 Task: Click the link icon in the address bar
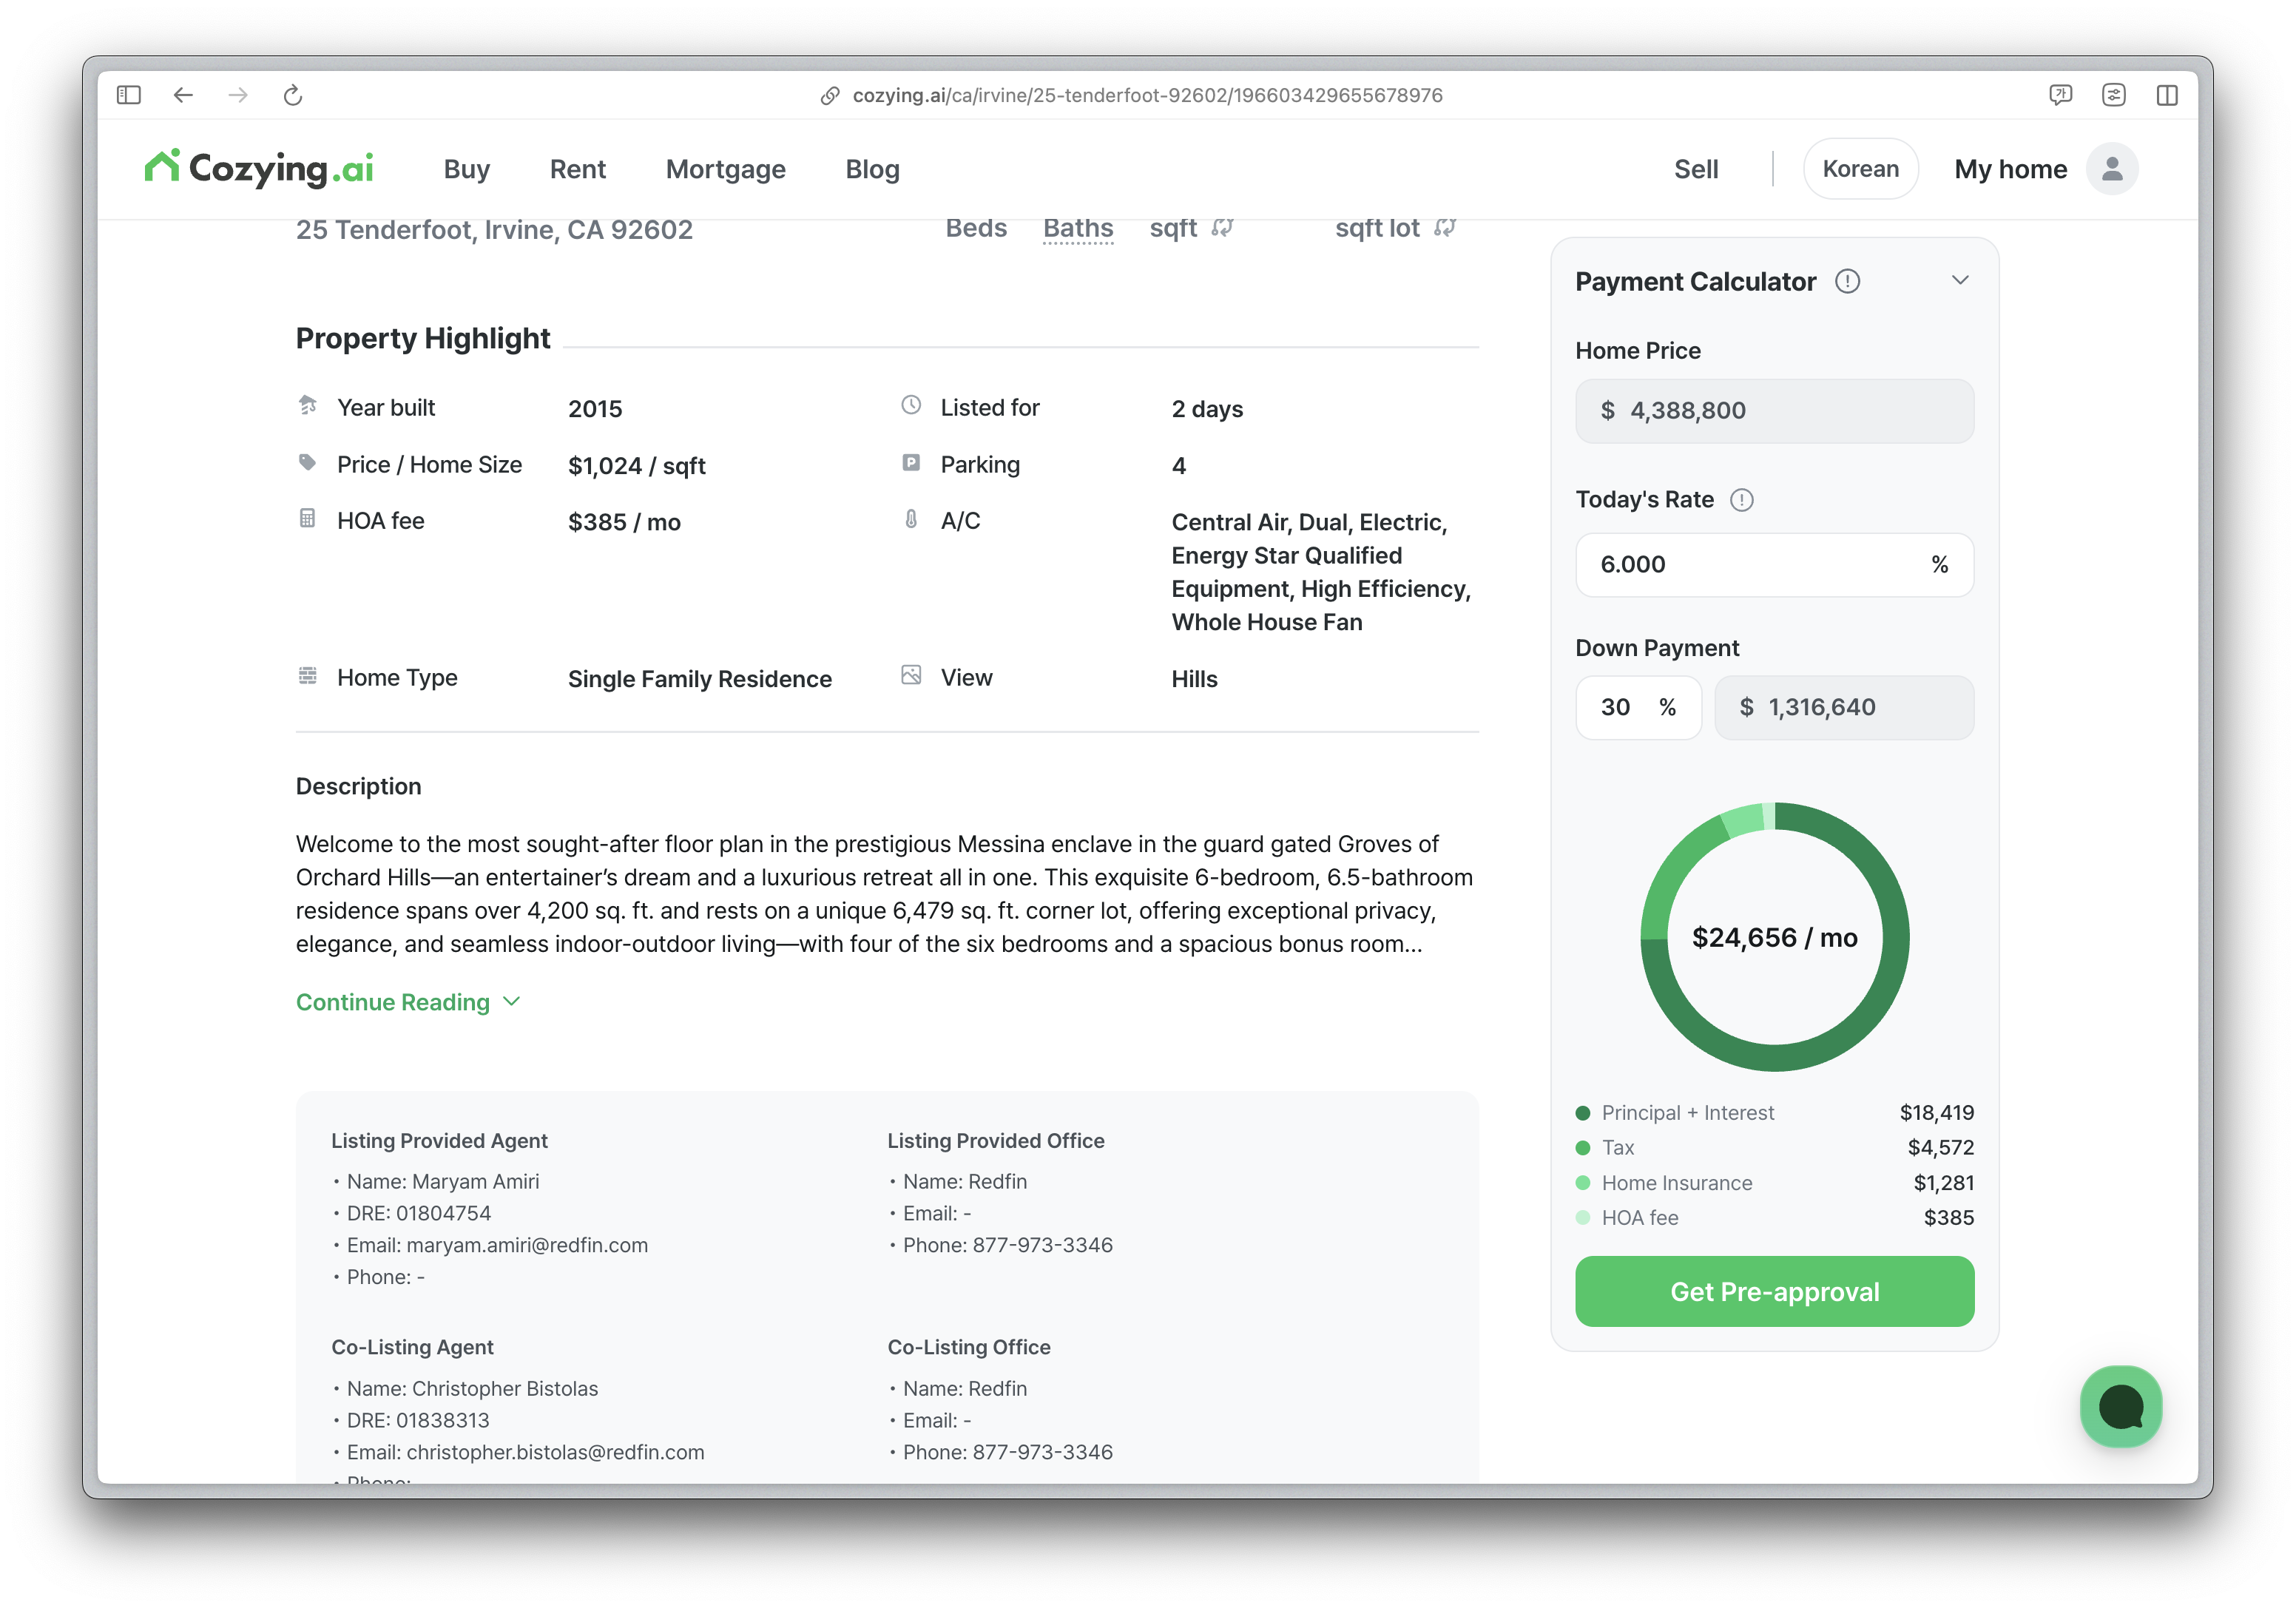(830, 95)
